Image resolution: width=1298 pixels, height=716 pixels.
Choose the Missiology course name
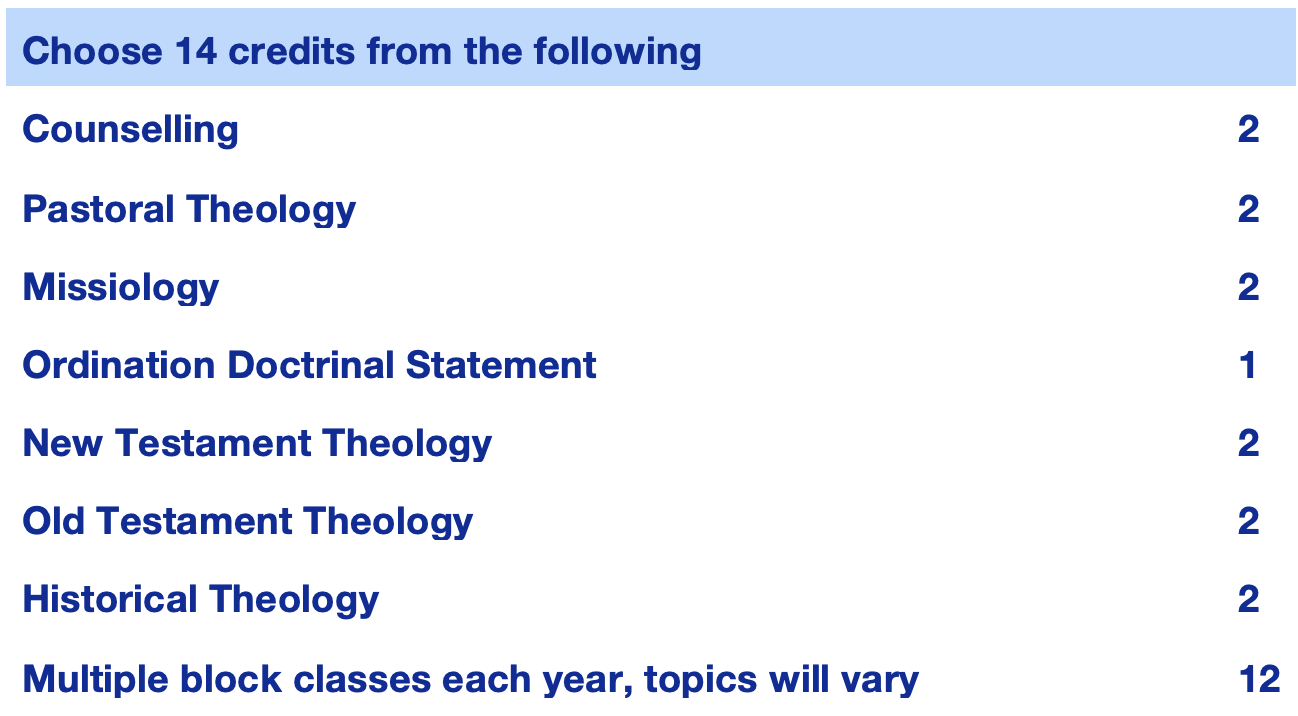[x=121, y=287]
